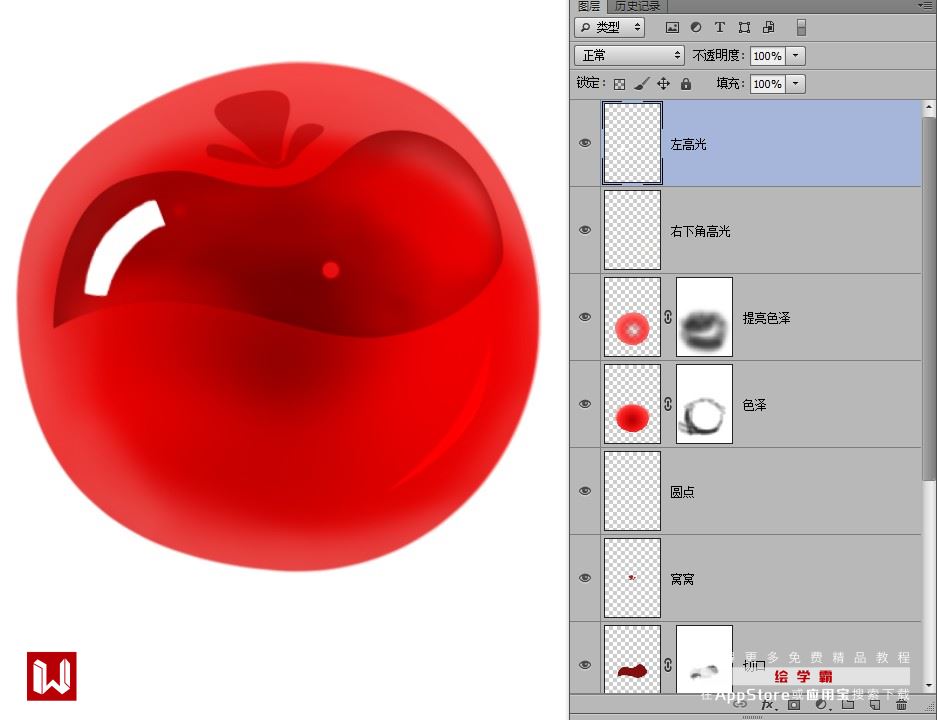Hide the 色泽 layer

tap(584, 404)
